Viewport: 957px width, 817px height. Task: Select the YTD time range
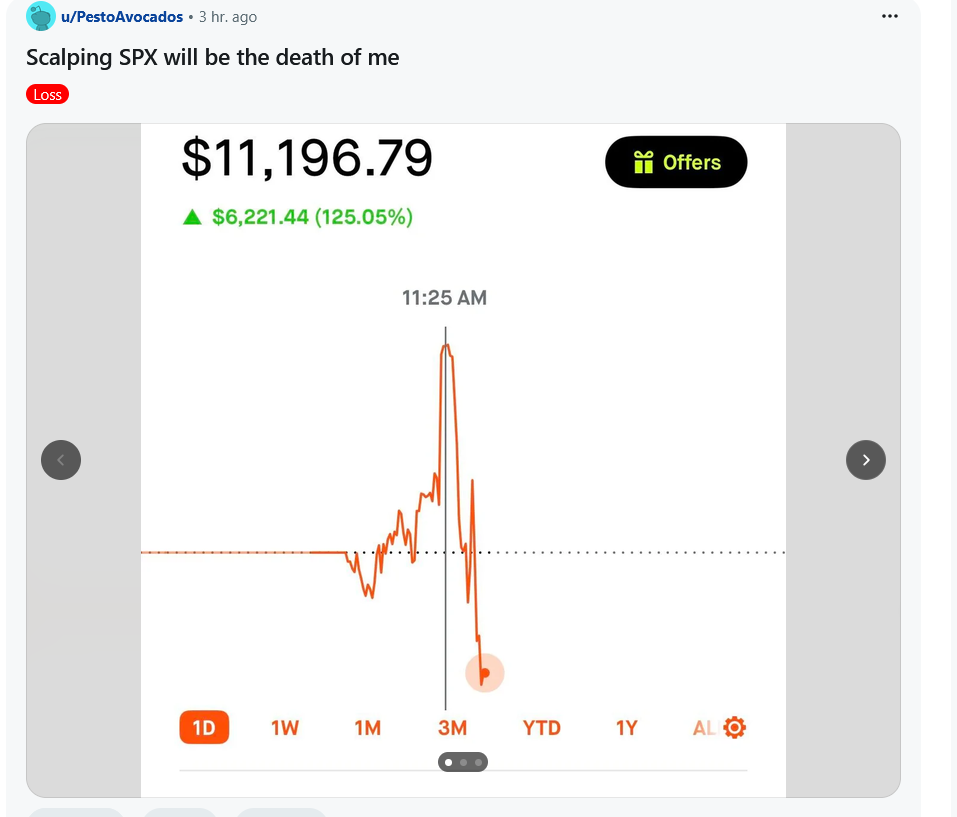pyautogui.click(x=541, y=728)
